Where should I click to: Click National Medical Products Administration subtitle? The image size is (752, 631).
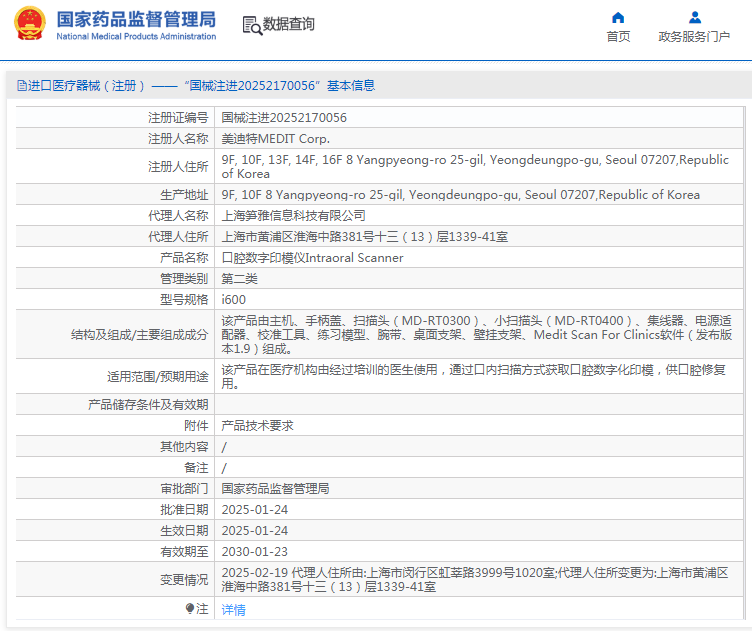136,36
